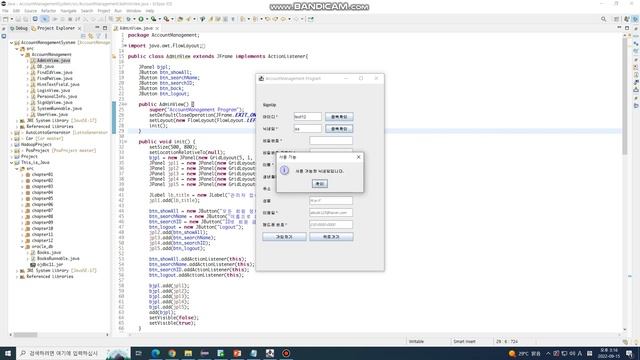The image size is (640, 360).
Task: Click the ID input field in sign-up form
Action: (x=307, y=117)
